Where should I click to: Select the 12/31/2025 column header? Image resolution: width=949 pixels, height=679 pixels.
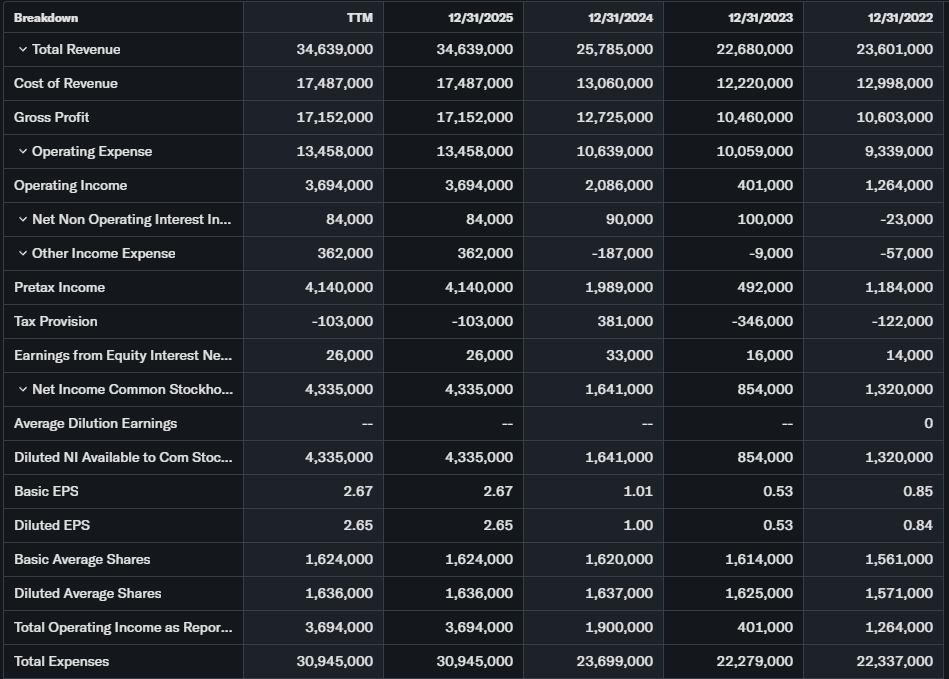click(x=481, y=17)
